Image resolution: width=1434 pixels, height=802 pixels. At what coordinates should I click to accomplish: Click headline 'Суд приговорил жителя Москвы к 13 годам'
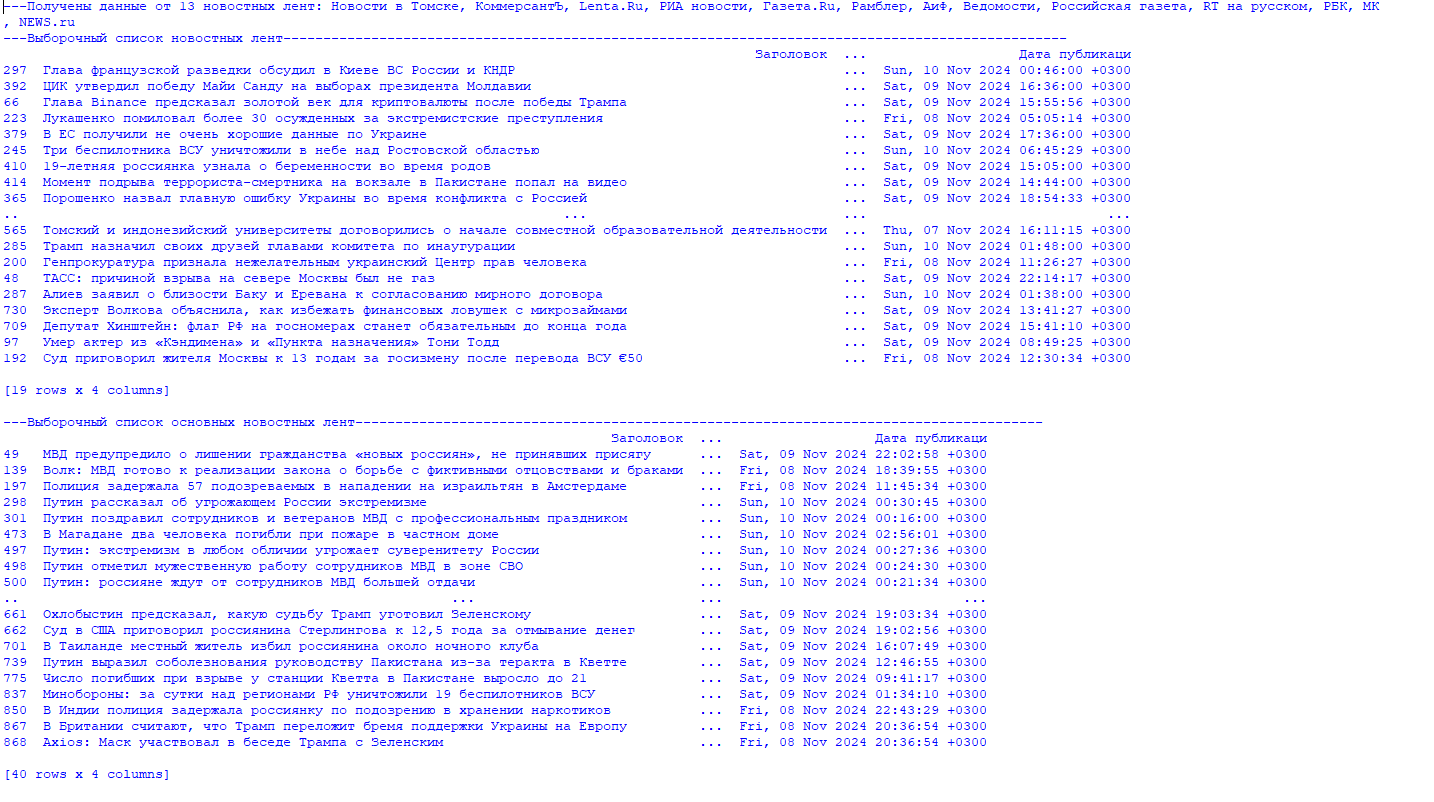(343, 358)
